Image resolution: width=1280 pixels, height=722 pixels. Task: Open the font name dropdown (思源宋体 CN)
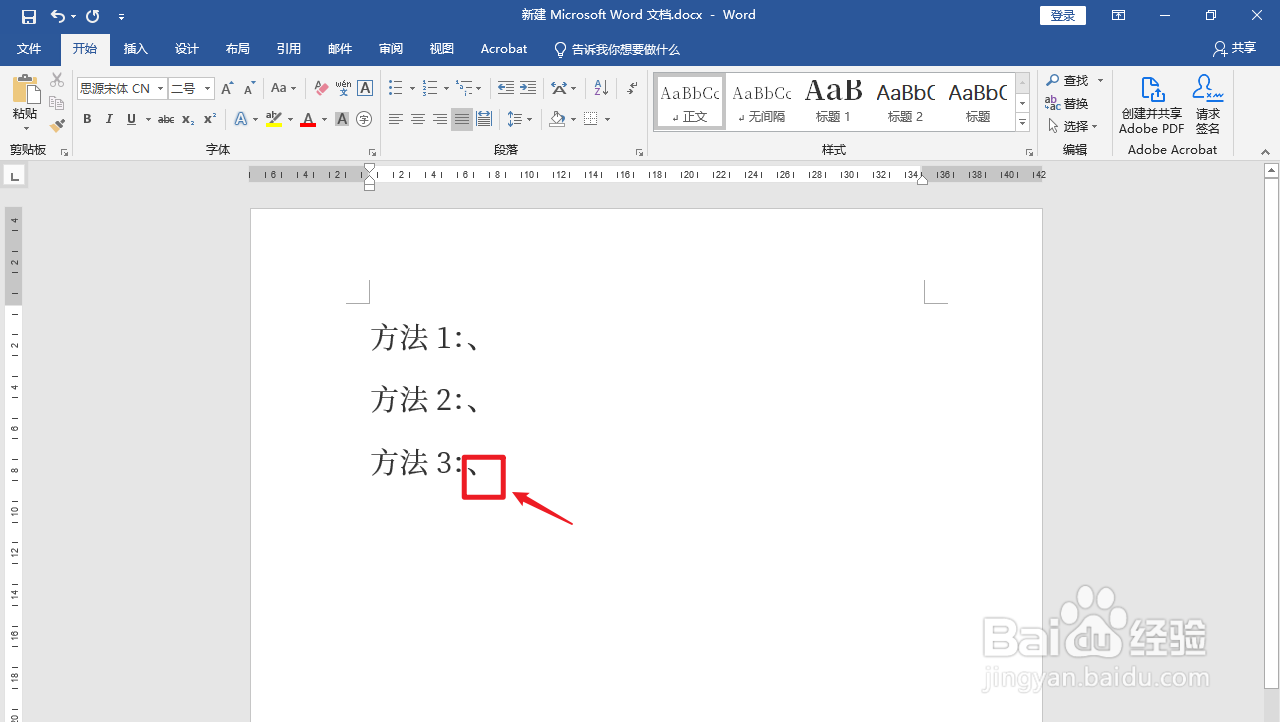pyautogui.click(x=160, y=89)
